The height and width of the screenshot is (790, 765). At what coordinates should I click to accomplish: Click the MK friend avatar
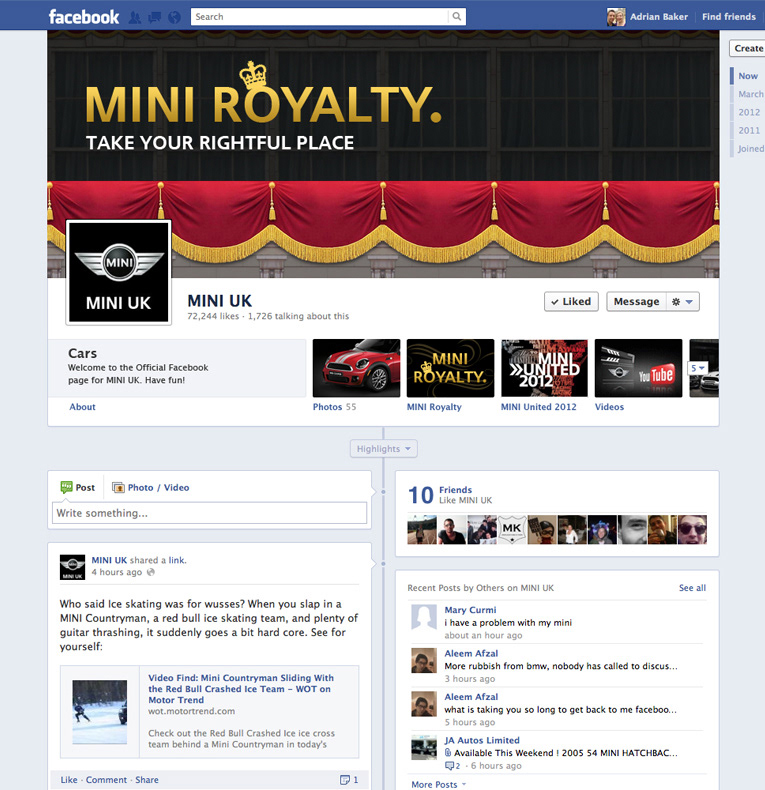[512, 530]
